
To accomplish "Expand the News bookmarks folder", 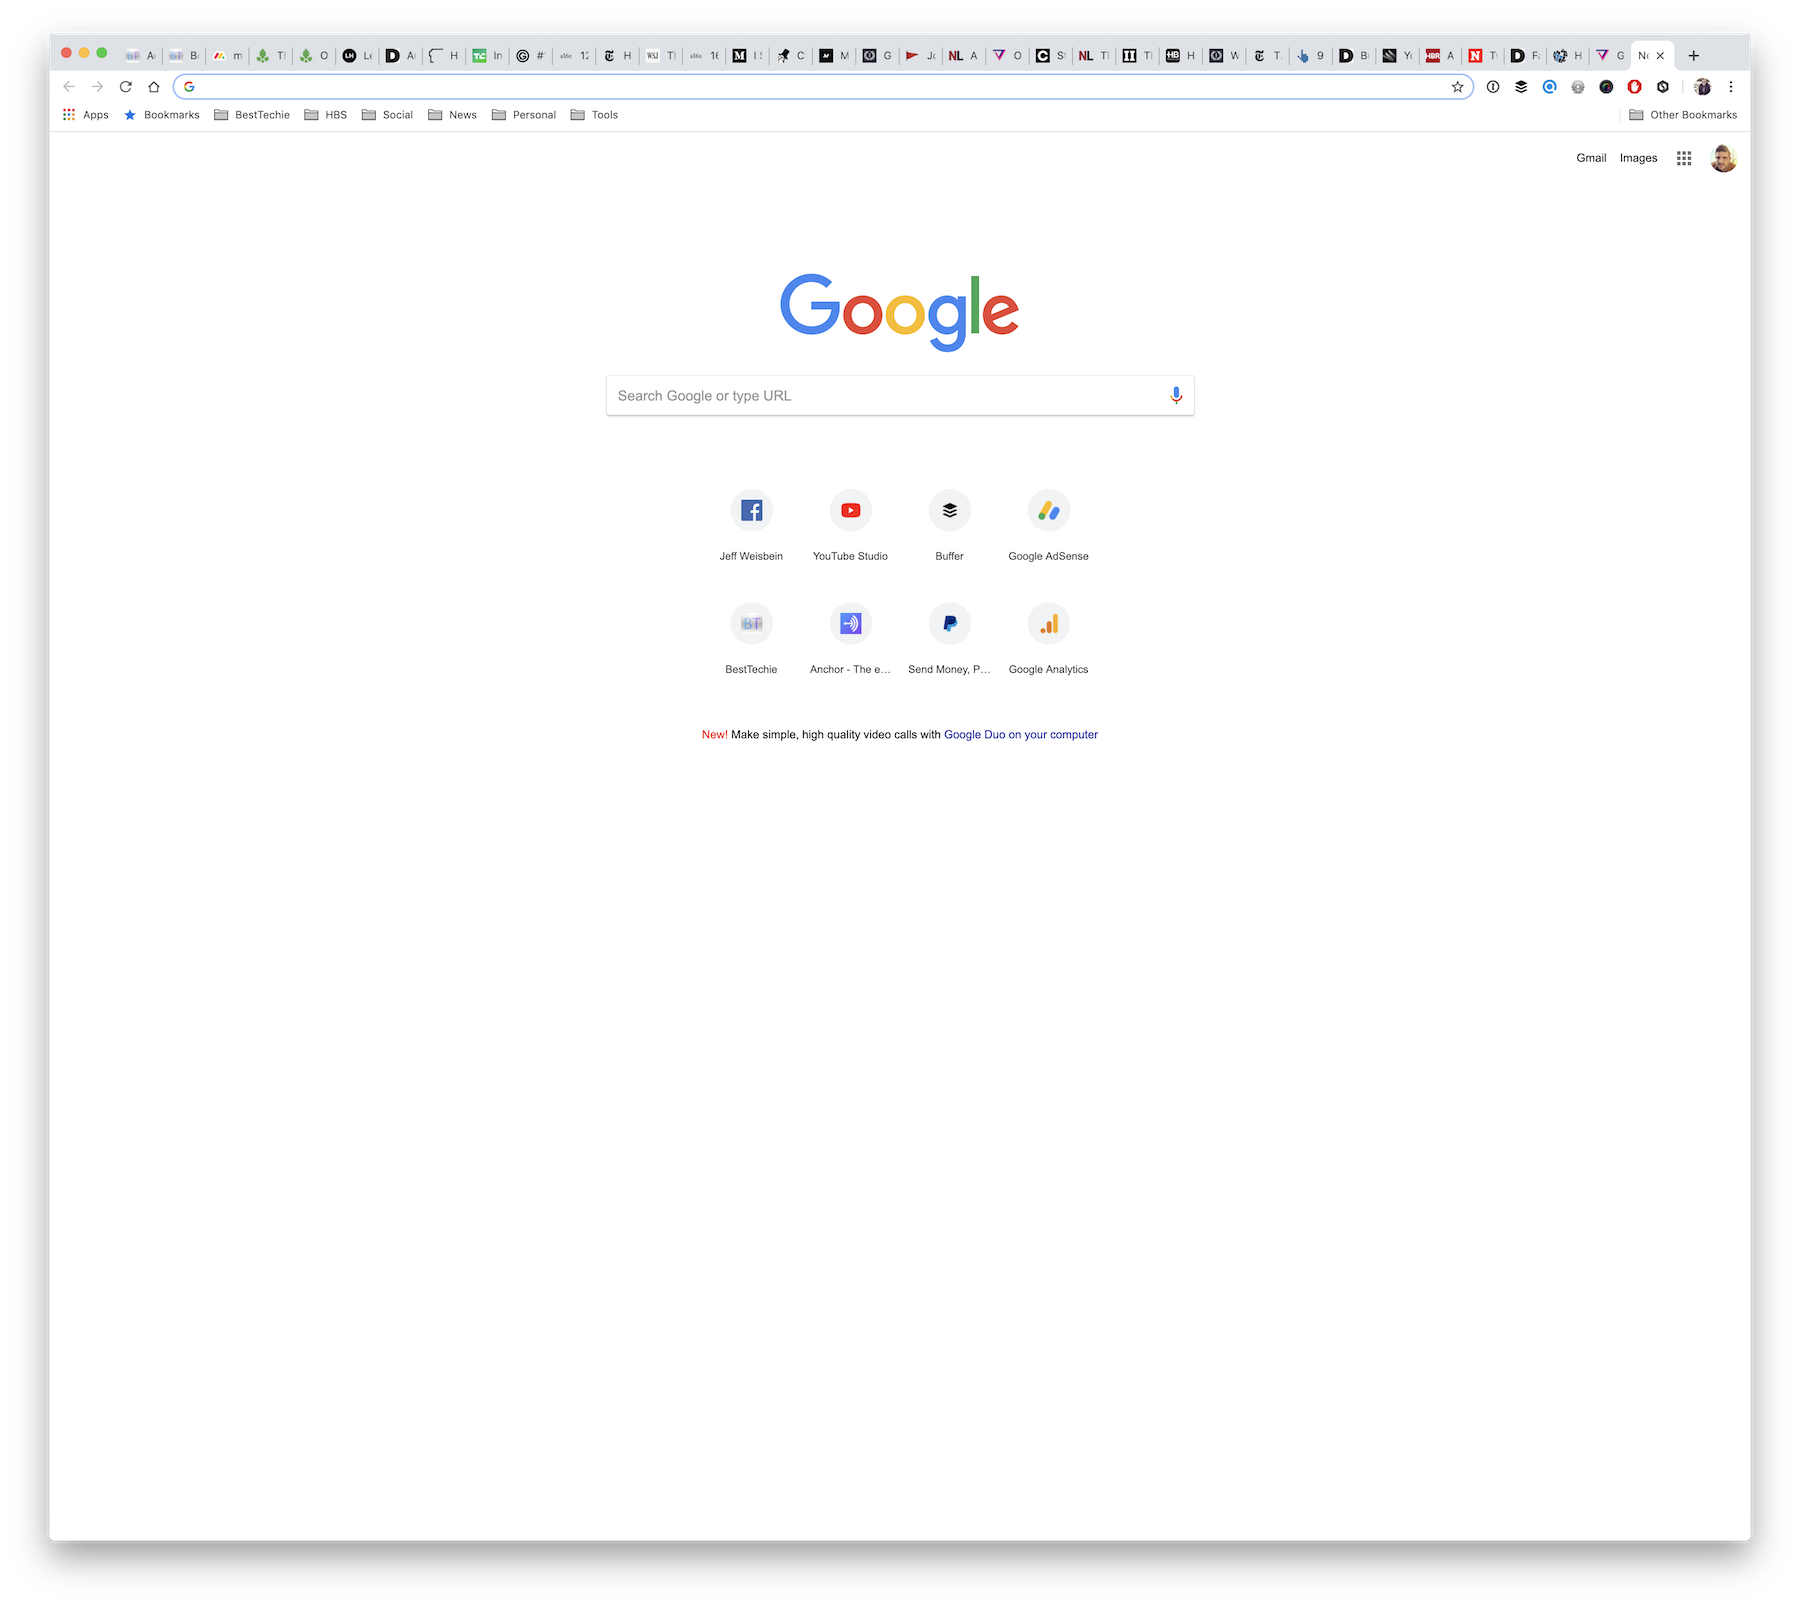I will click(452, 115).
